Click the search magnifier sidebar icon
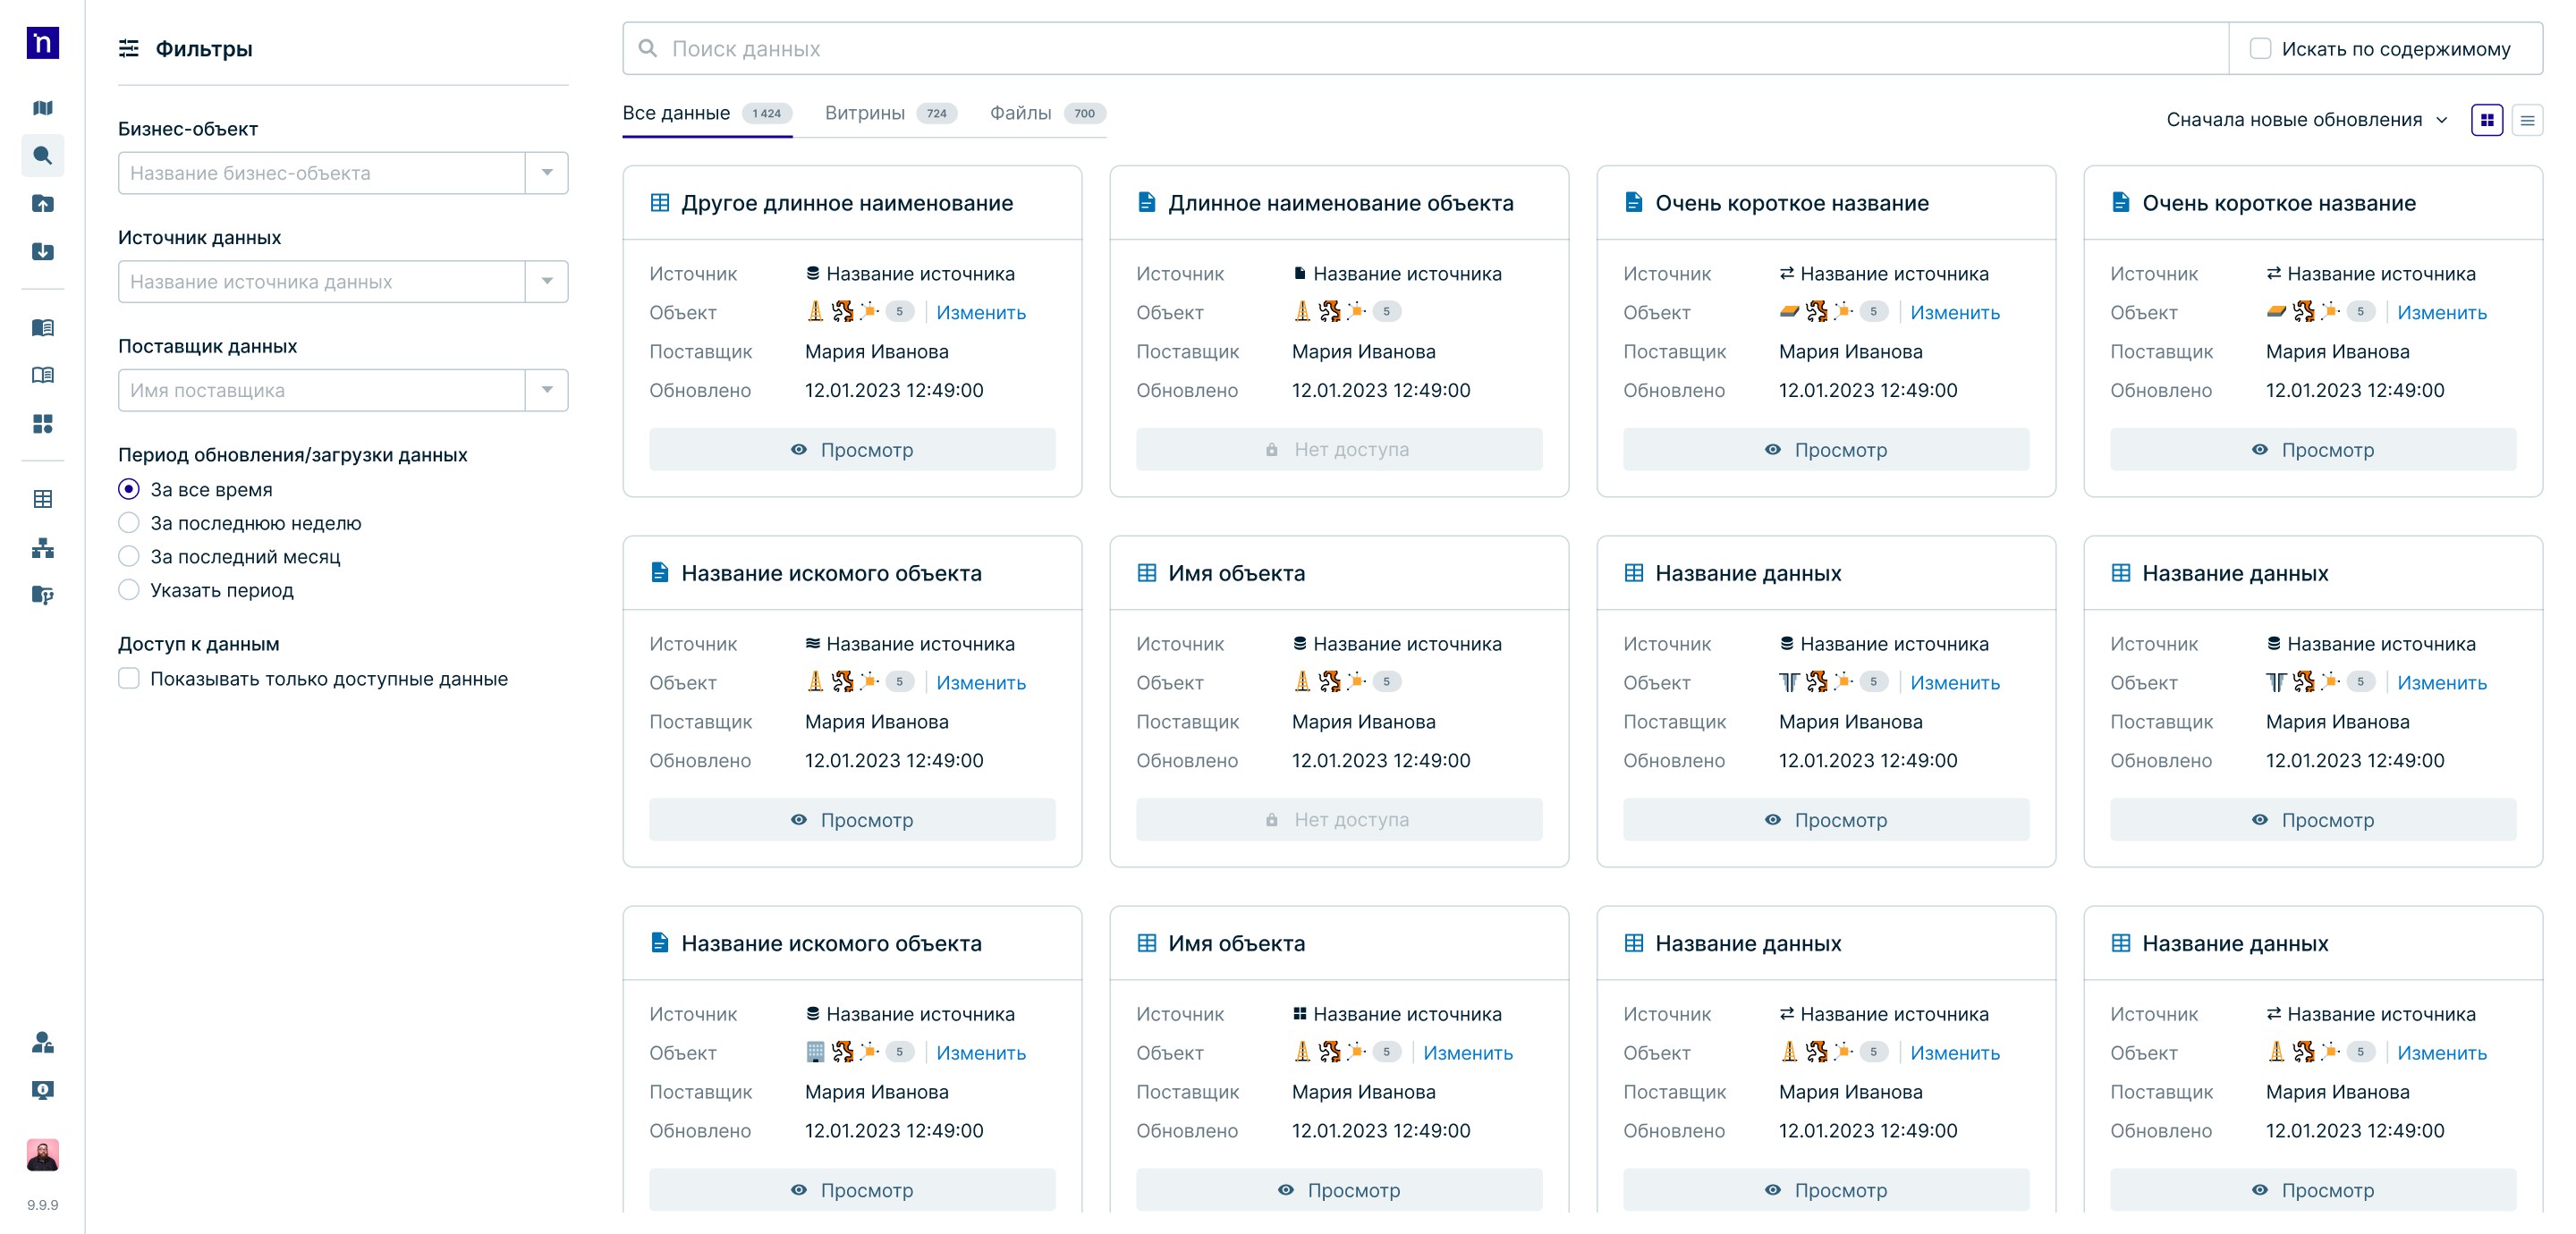 pyautogui.click(x=42, y=155)
